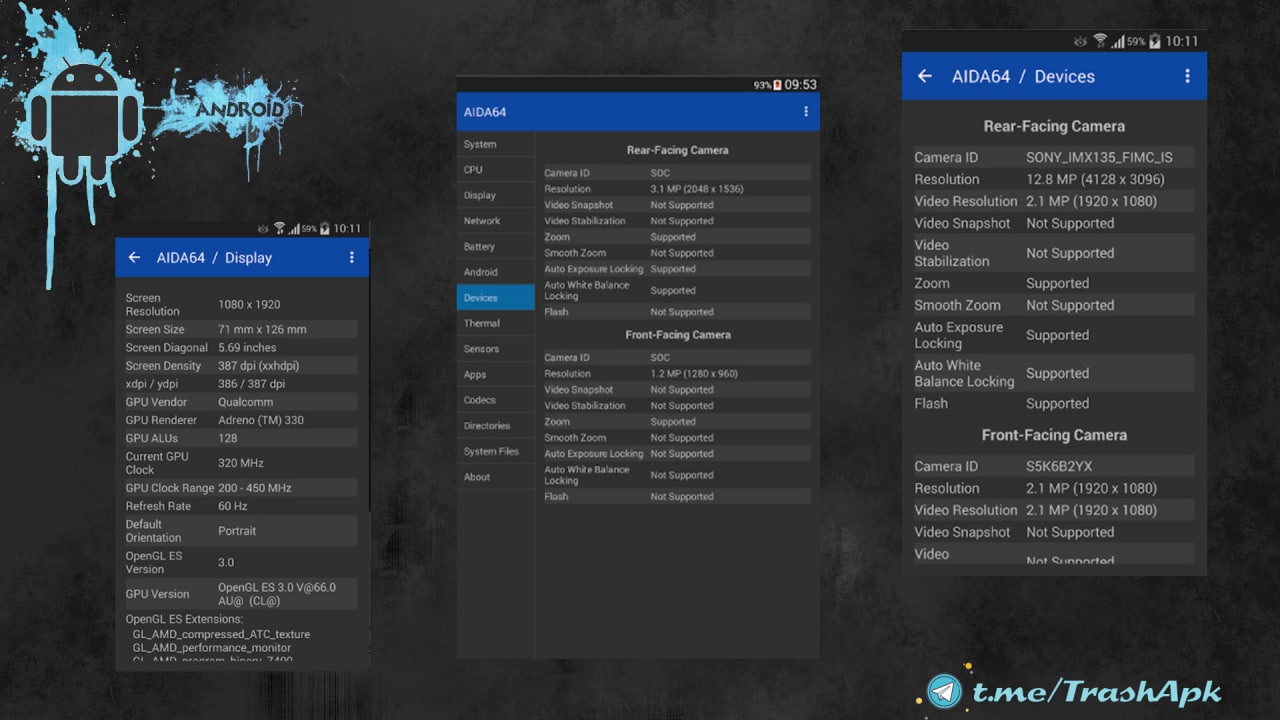The image size is (1280, 720).
Task: Tap the battery icon beside the 09:53 clock
Action: tap(777, 85)
